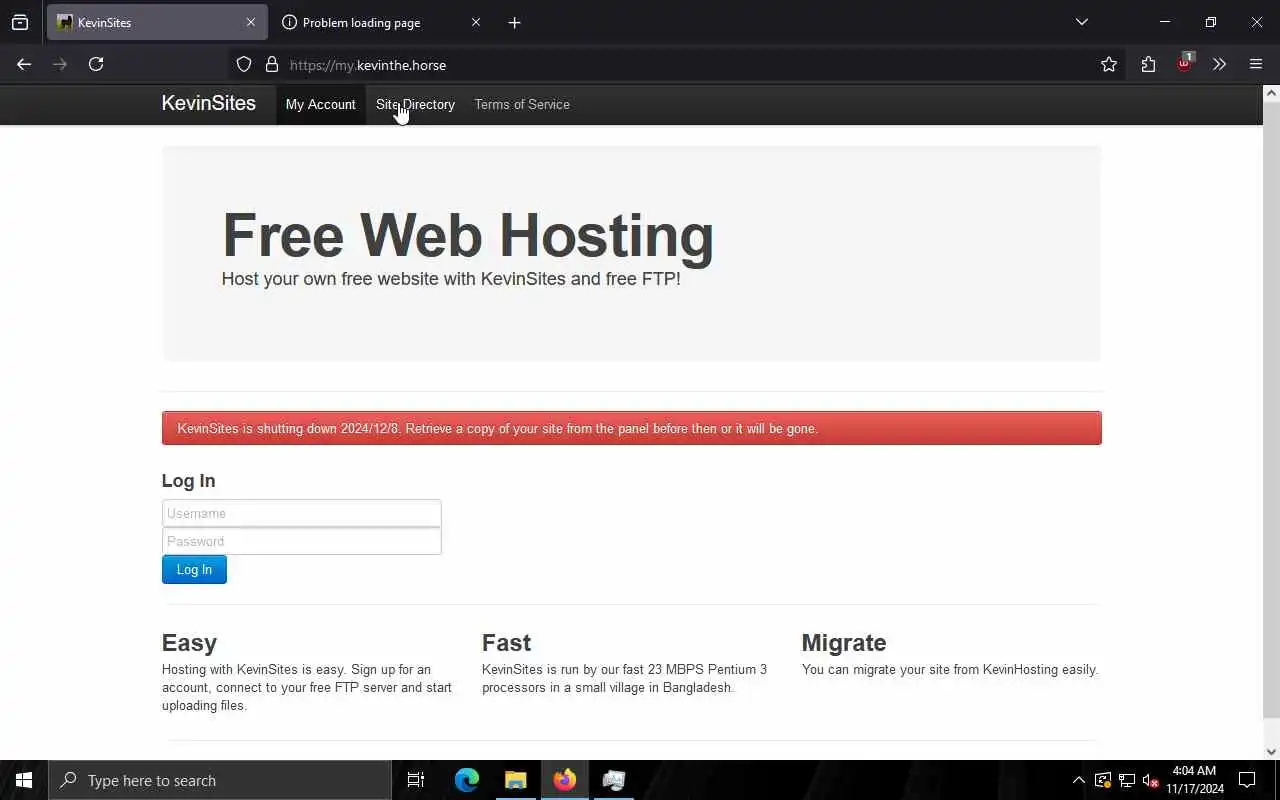Go back to previous page
This screenshot has height=800, width=1280.
point(24,64)
